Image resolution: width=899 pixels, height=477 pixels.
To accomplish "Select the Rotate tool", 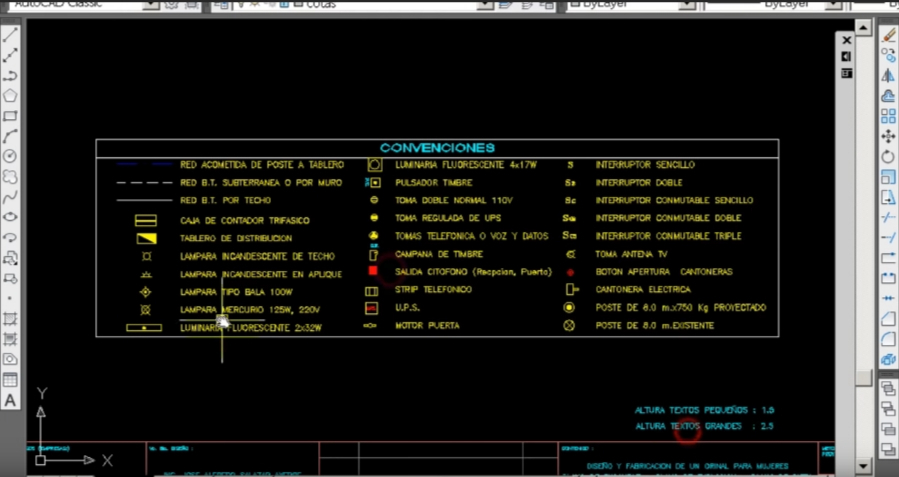I will [888, 156].
